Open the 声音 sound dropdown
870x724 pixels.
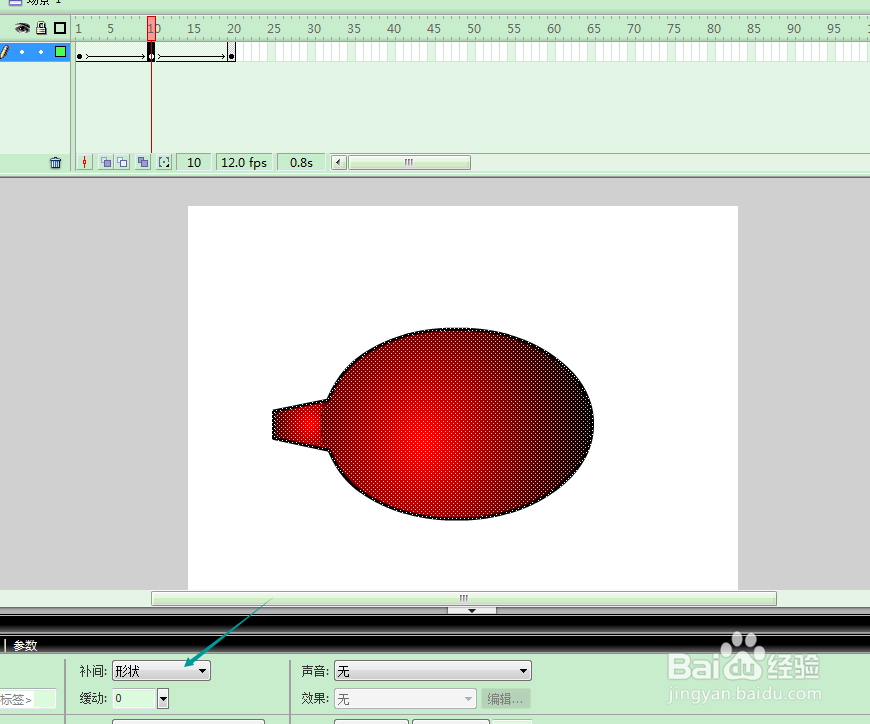433,671
